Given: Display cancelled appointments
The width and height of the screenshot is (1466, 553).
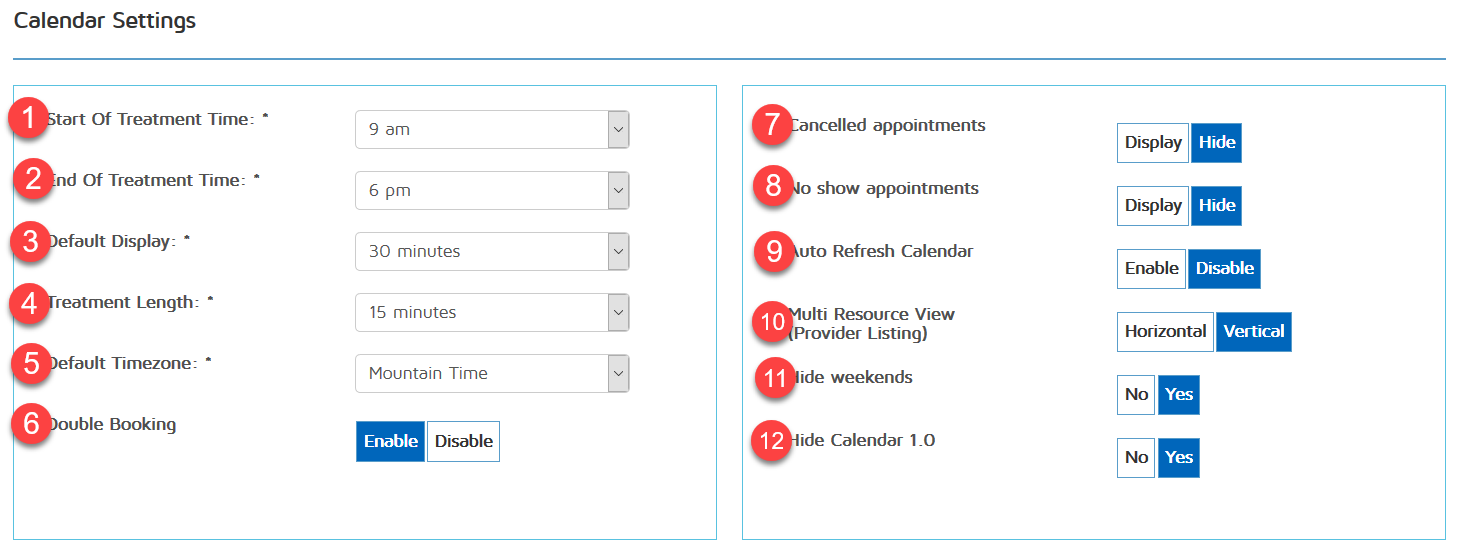Looking at the screenshot, I should (x=1153, y=143).
